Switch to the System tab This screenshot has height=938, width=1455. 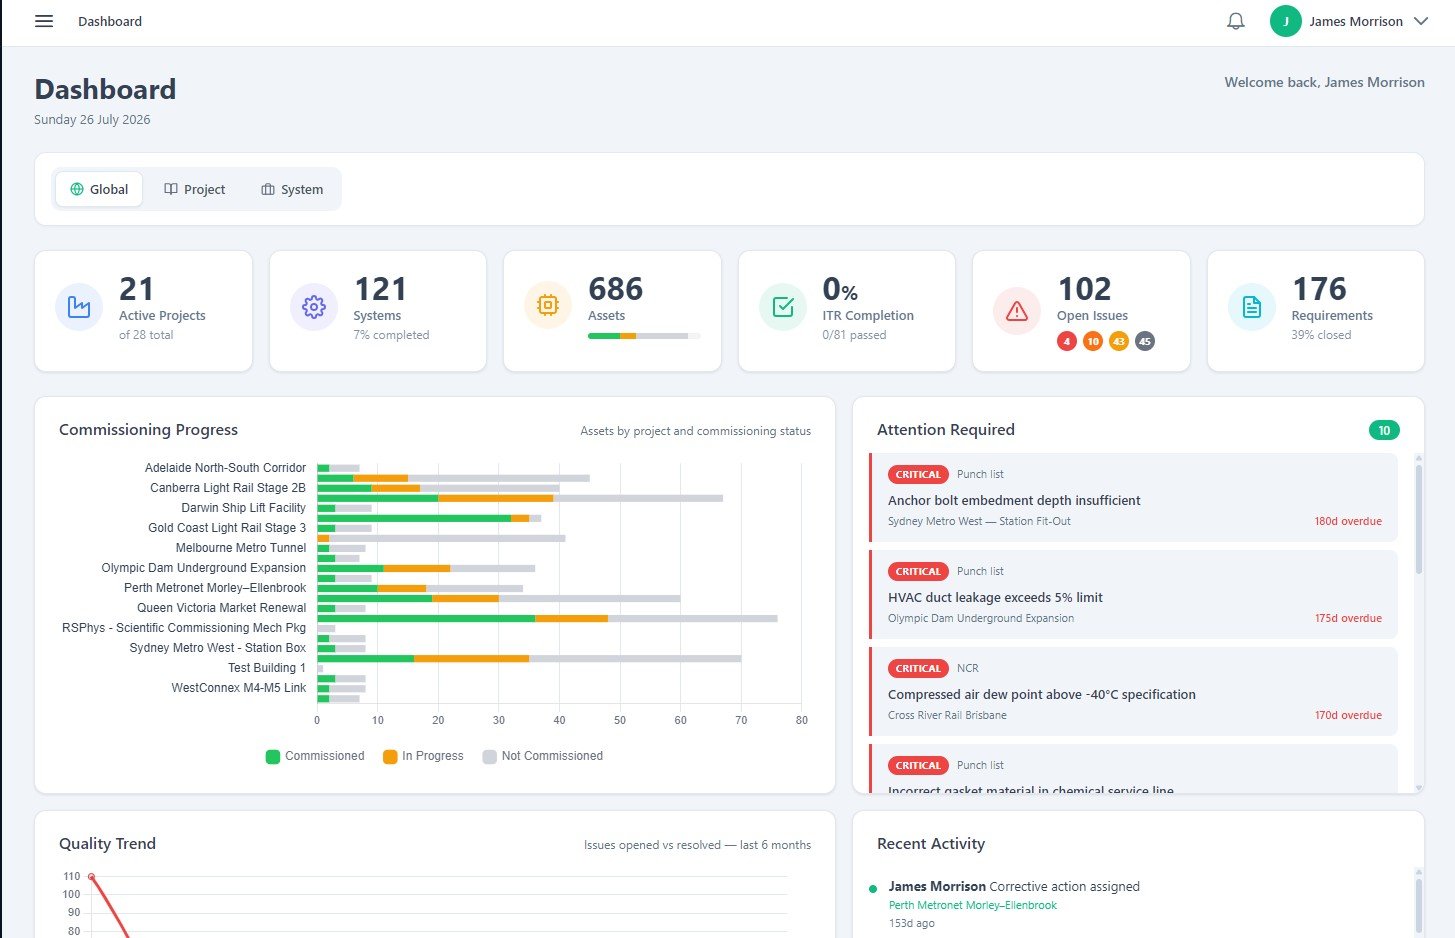click(292, 189)
